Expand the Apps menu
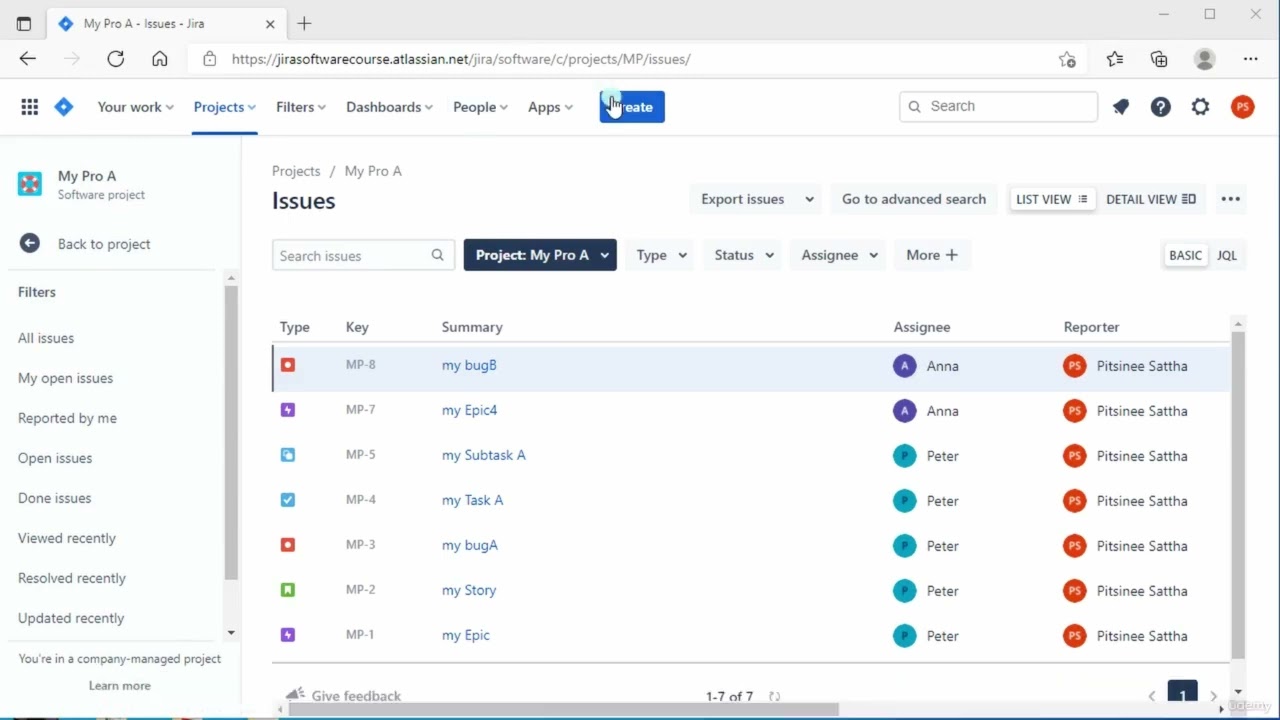The height and width of the screenshot is (720, 1280). (550, 107)
